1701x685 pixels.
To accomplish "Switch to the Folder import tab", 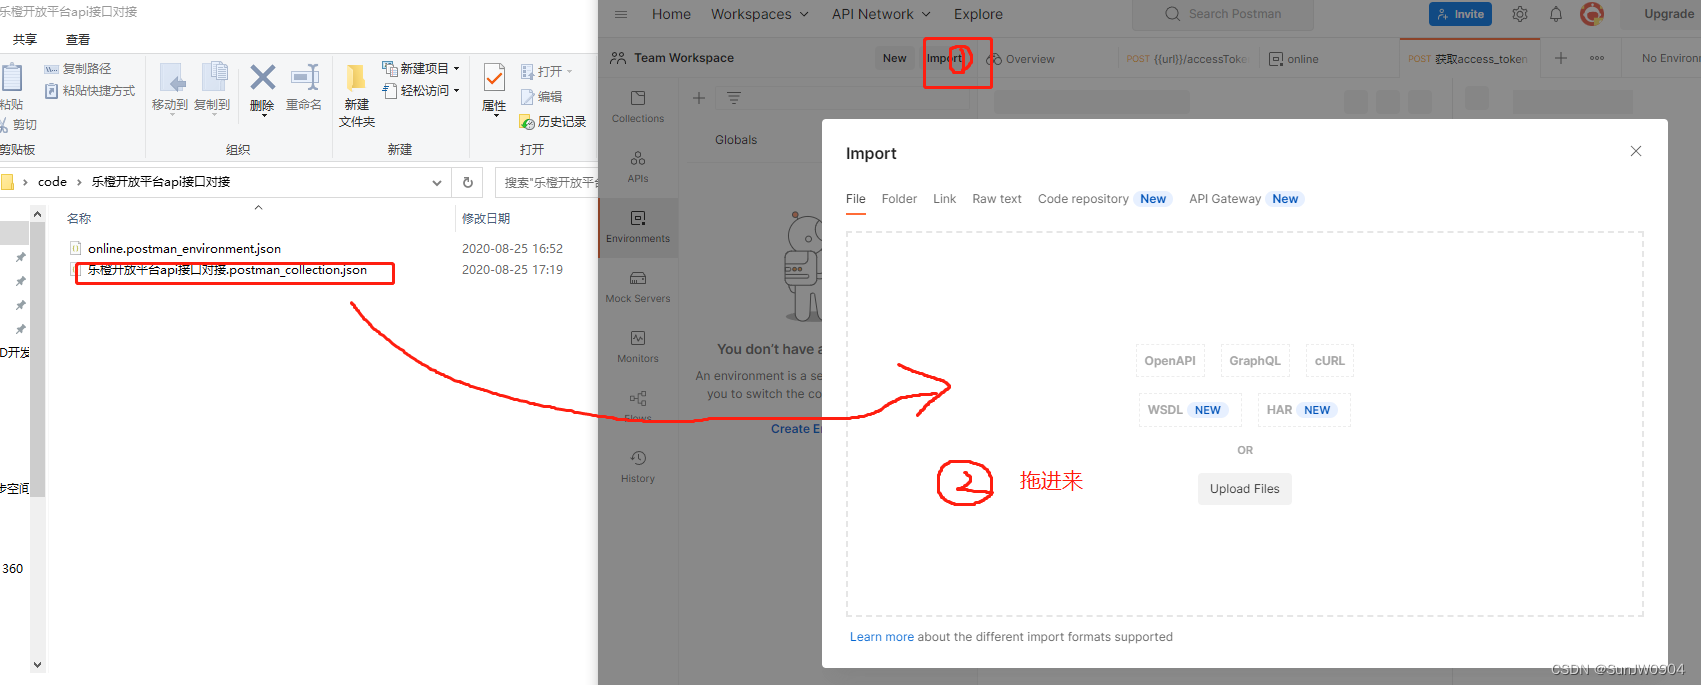I will point(899,199).
